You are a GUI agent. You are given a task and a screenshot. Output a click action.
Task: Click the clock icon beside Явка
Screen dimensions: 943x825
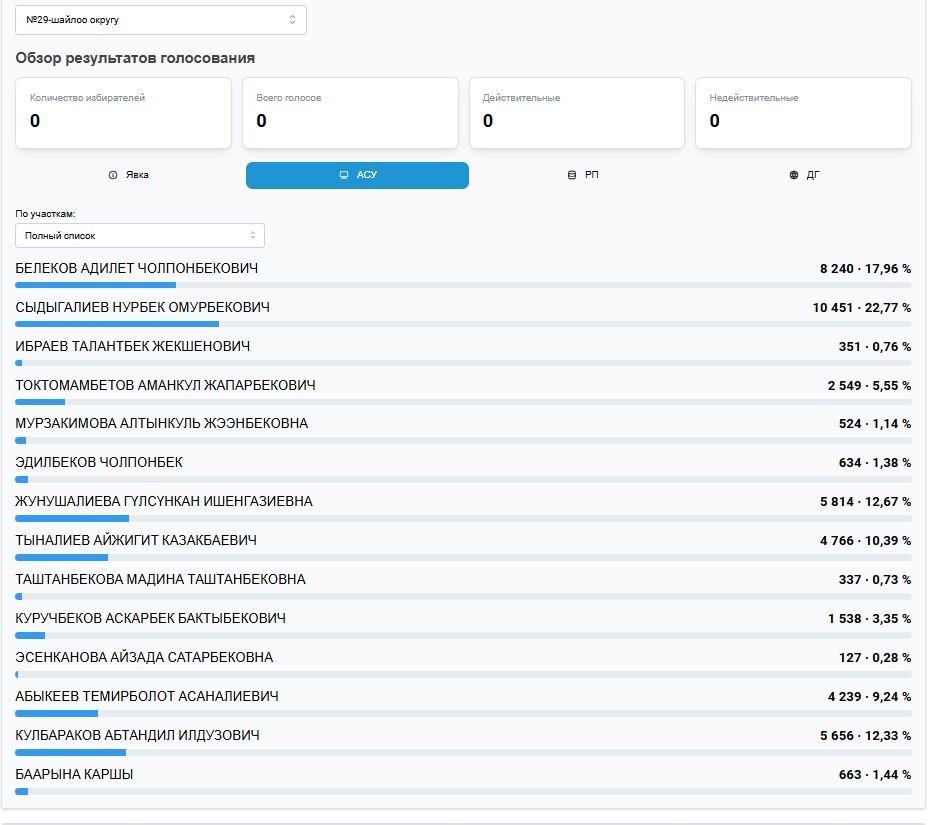(x=113, y=175)
